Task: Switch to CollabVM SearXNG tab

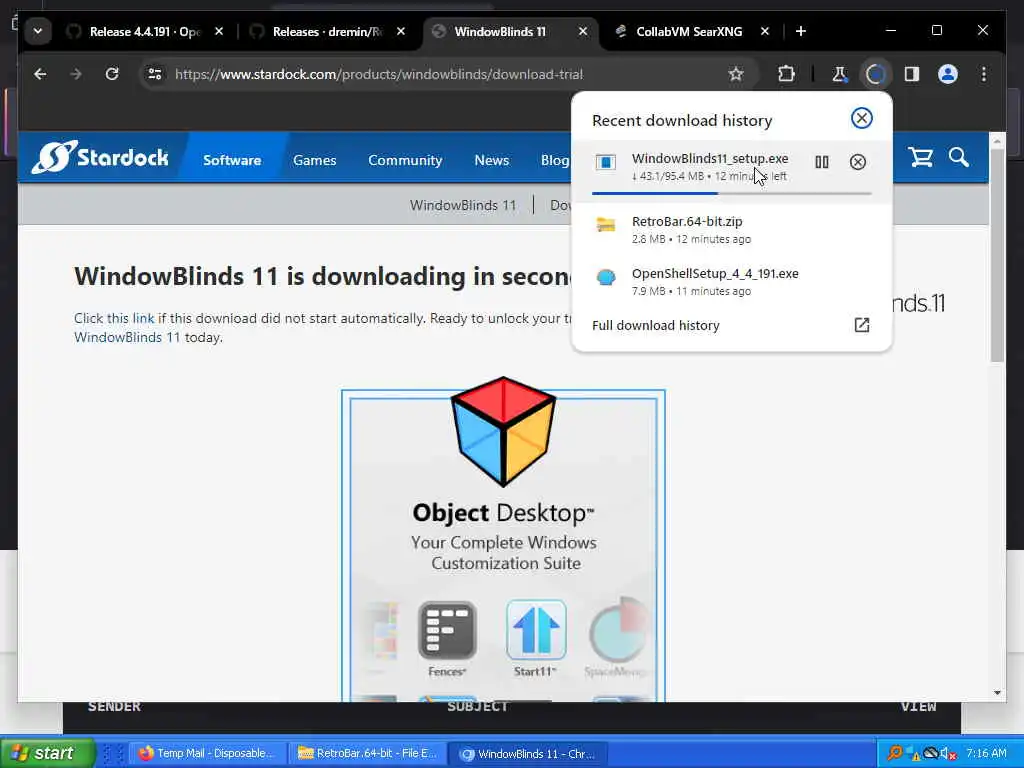Action: 689,31
